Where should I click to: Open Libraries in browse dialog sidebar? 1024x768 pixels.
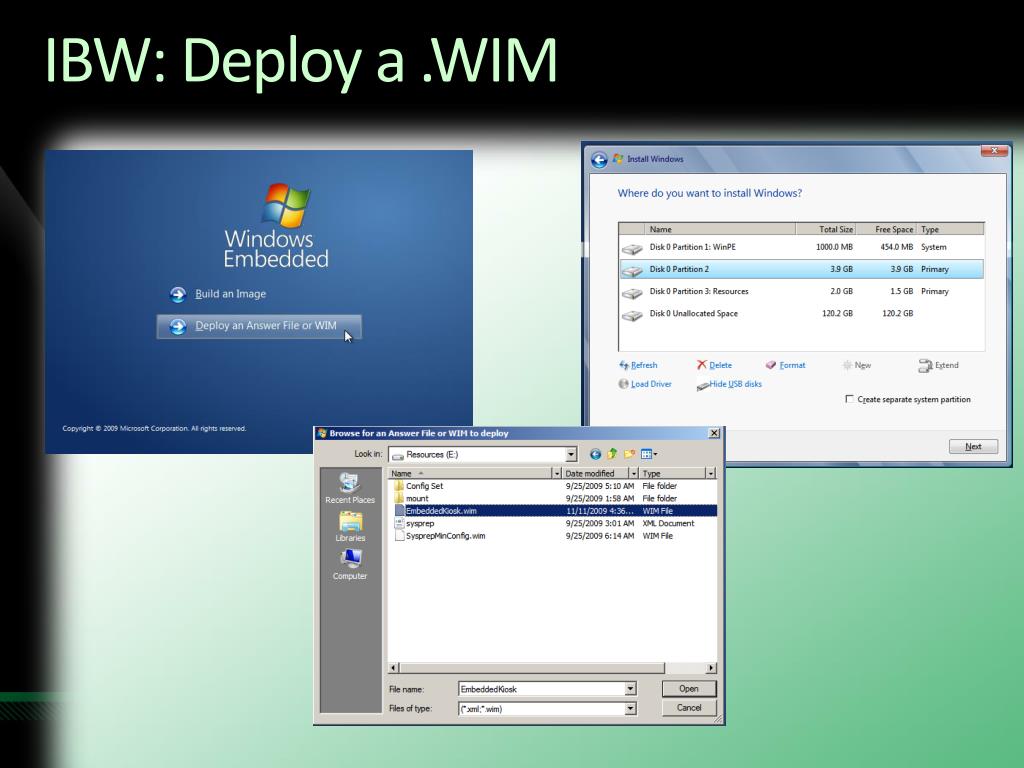[350, 526]
